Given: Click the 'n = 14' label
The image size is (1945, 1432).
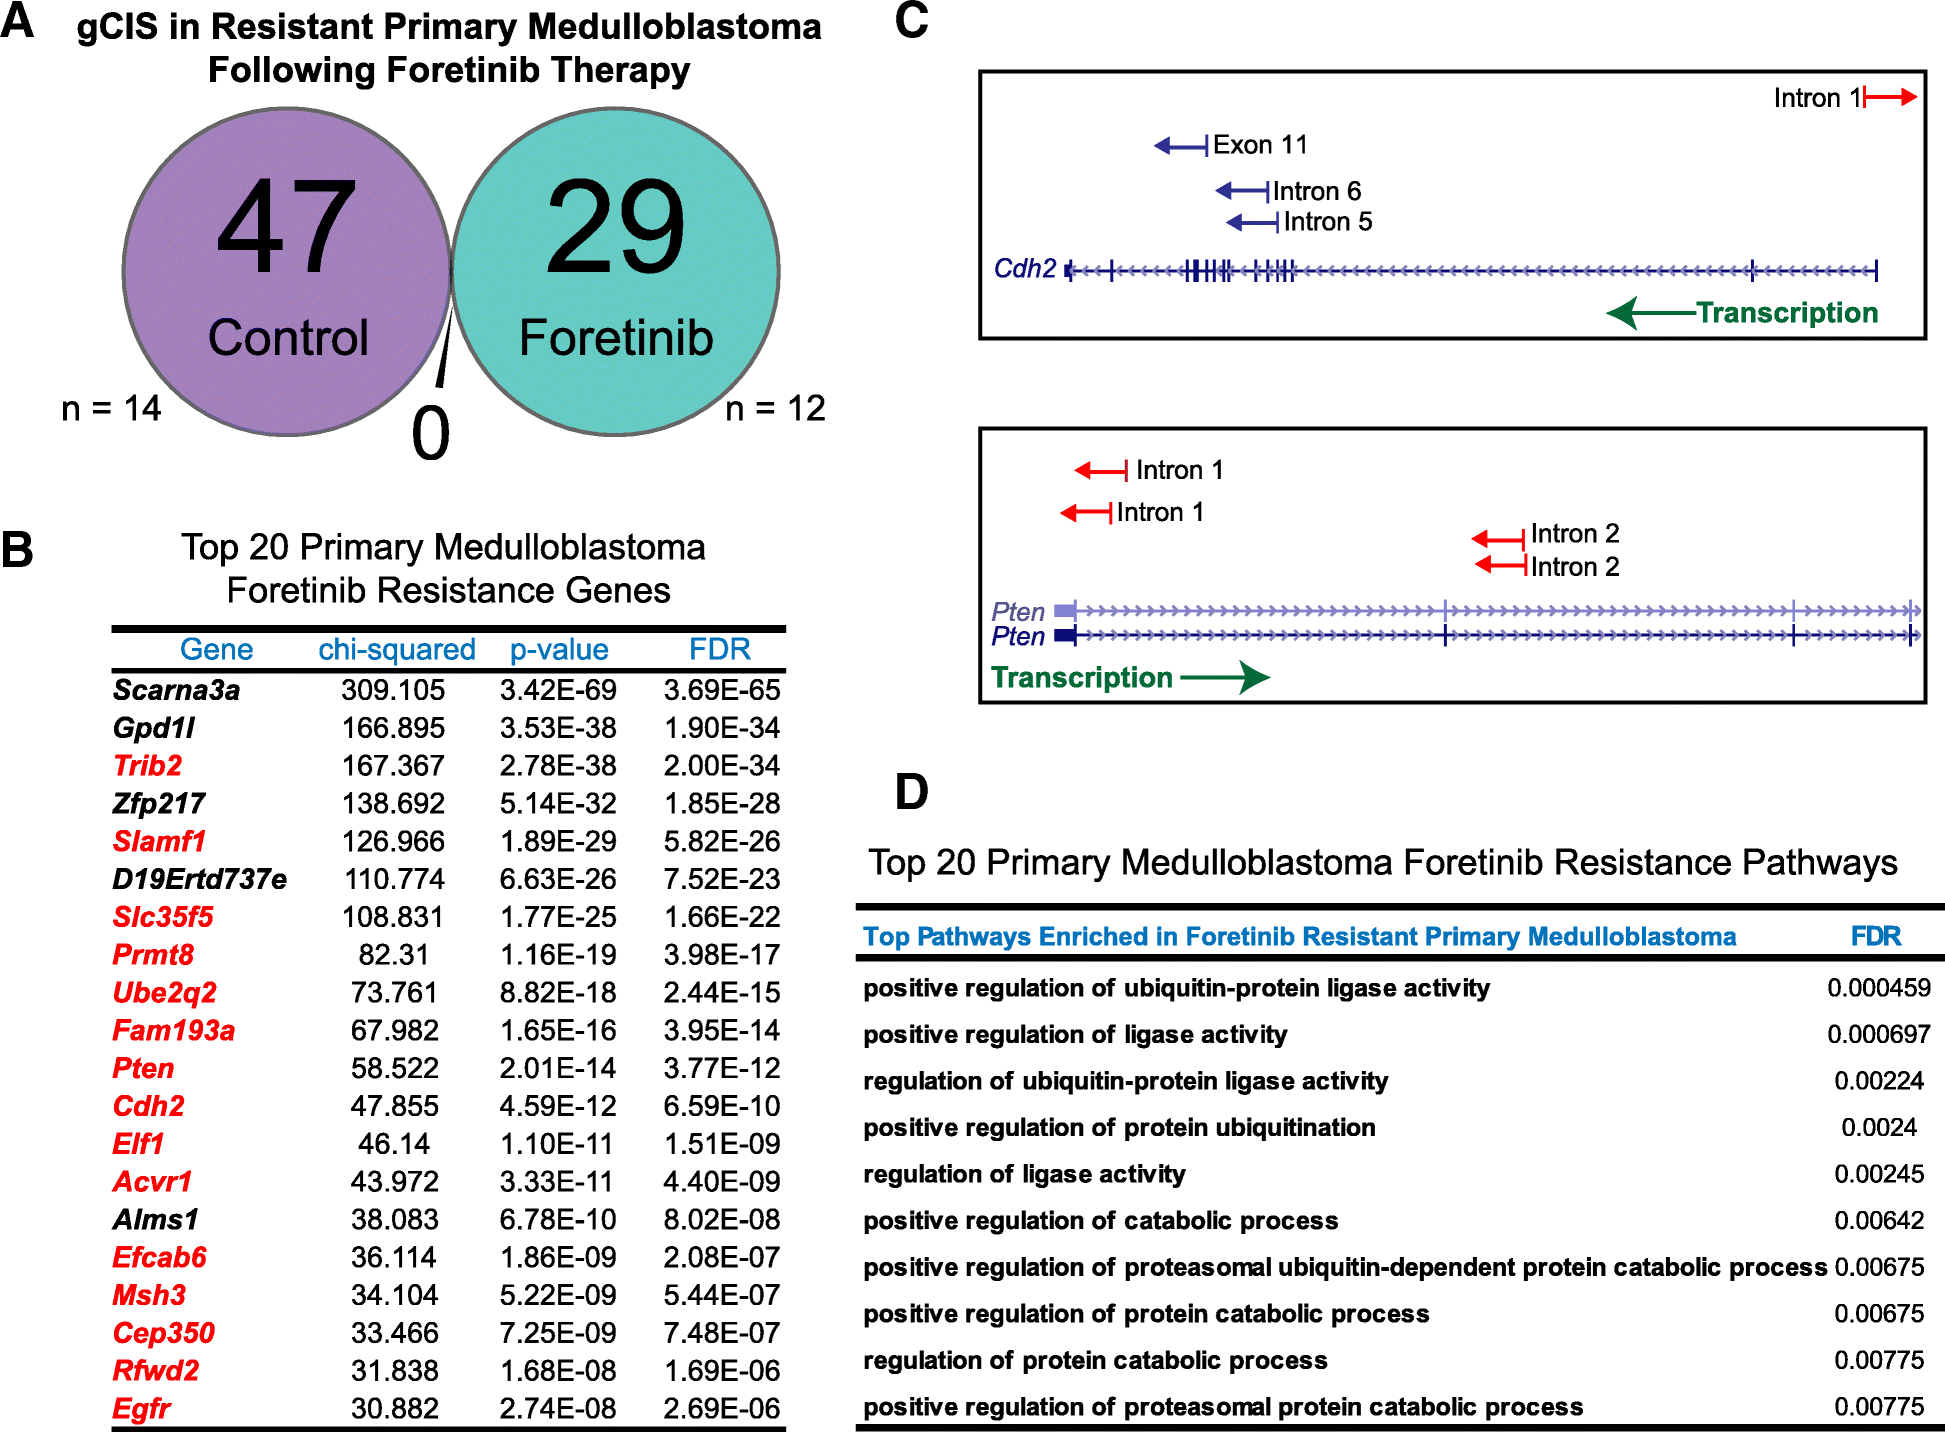Looking at the screenshot, I should click(x=111, y=408).
